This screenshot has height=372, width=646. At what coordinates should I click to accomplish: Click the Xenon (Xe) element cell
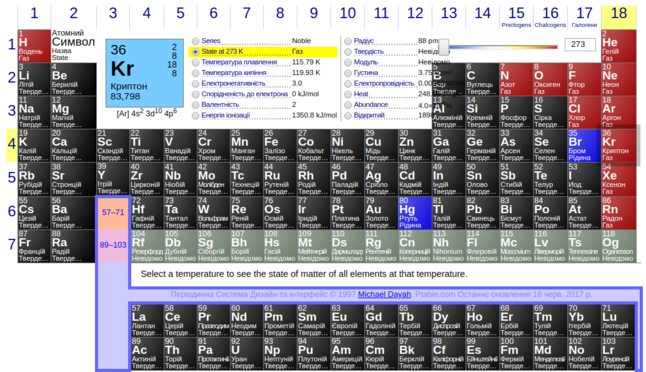click(618, 179)
